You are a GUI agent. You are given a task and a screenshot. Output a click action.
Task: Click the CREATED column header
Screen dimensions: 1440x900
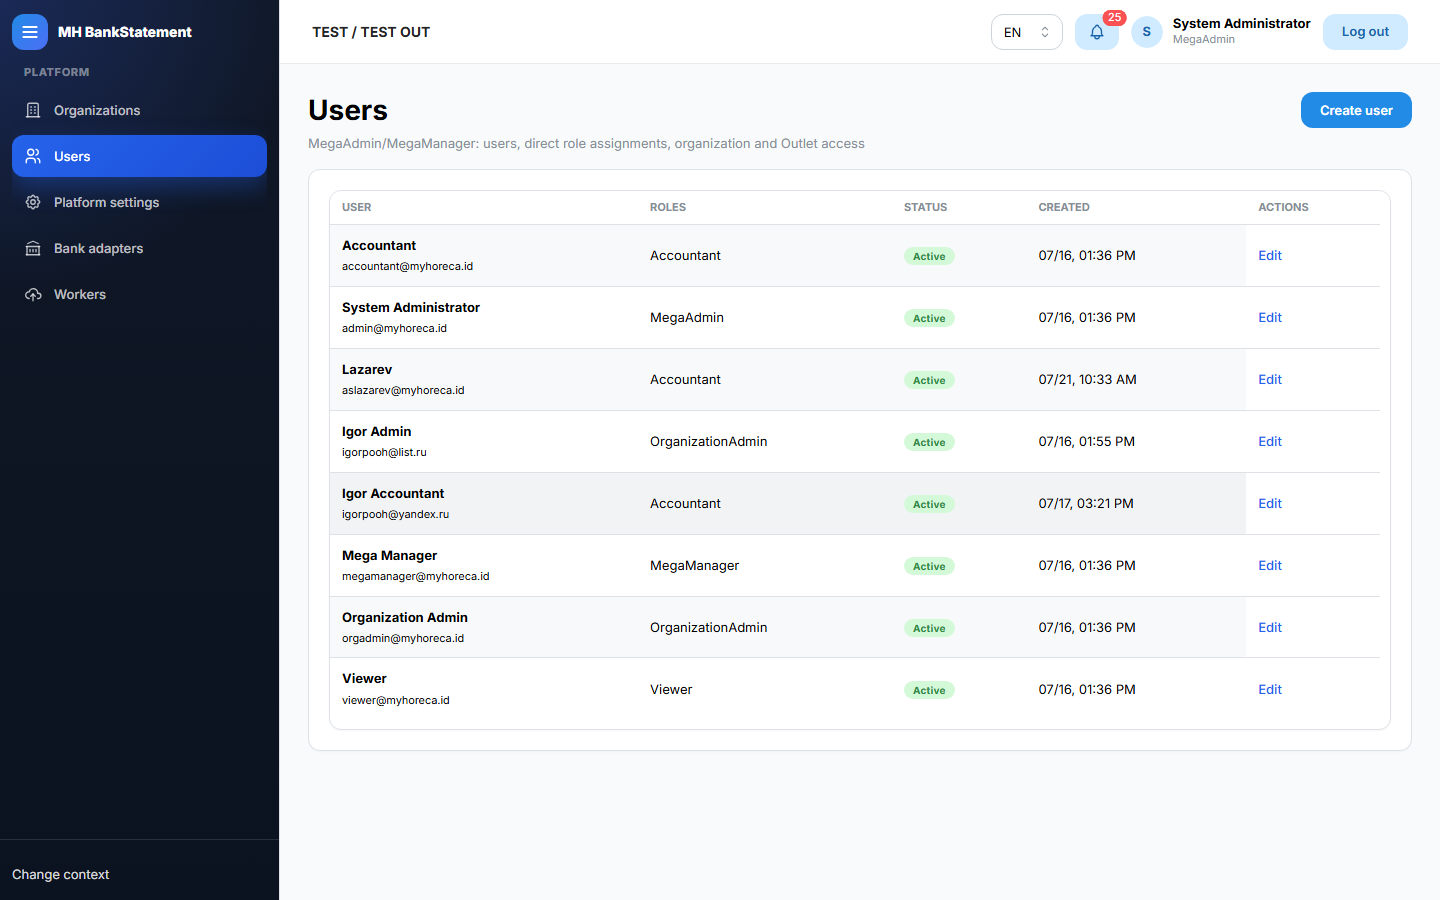click(1064, 207)
